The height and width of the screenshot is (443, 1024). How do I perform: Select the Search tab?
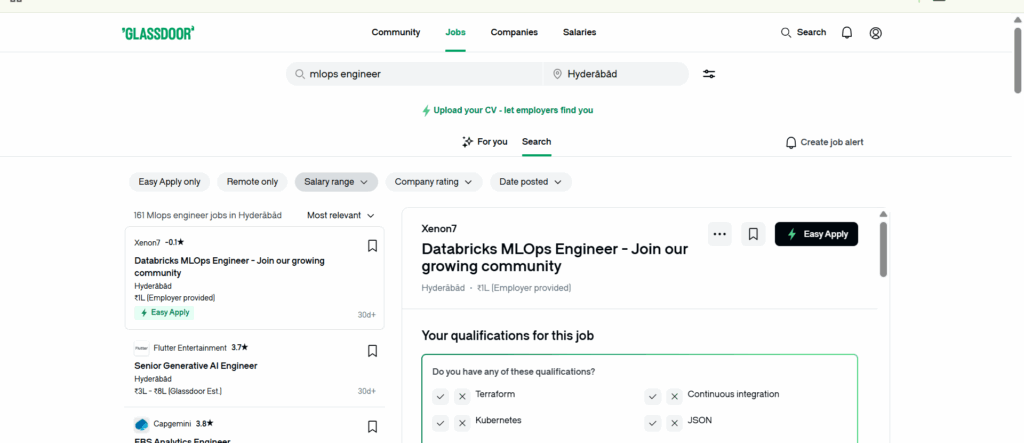[536, 142]
